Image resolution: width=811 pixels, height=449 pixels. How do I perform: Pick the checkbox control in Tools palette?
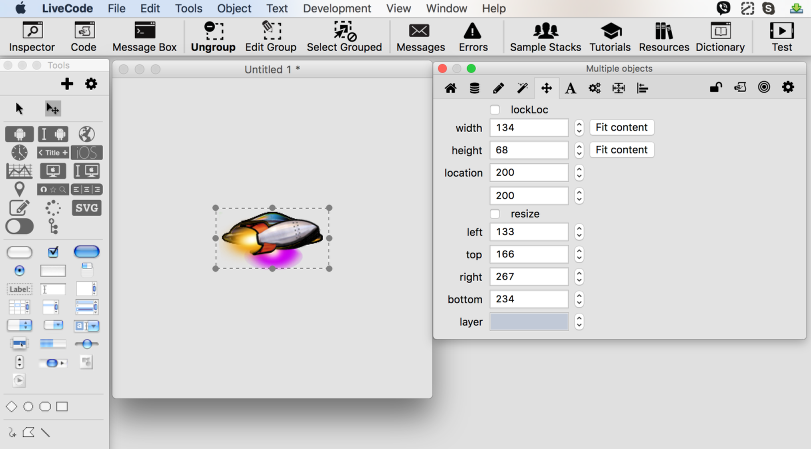coord(53,252)
